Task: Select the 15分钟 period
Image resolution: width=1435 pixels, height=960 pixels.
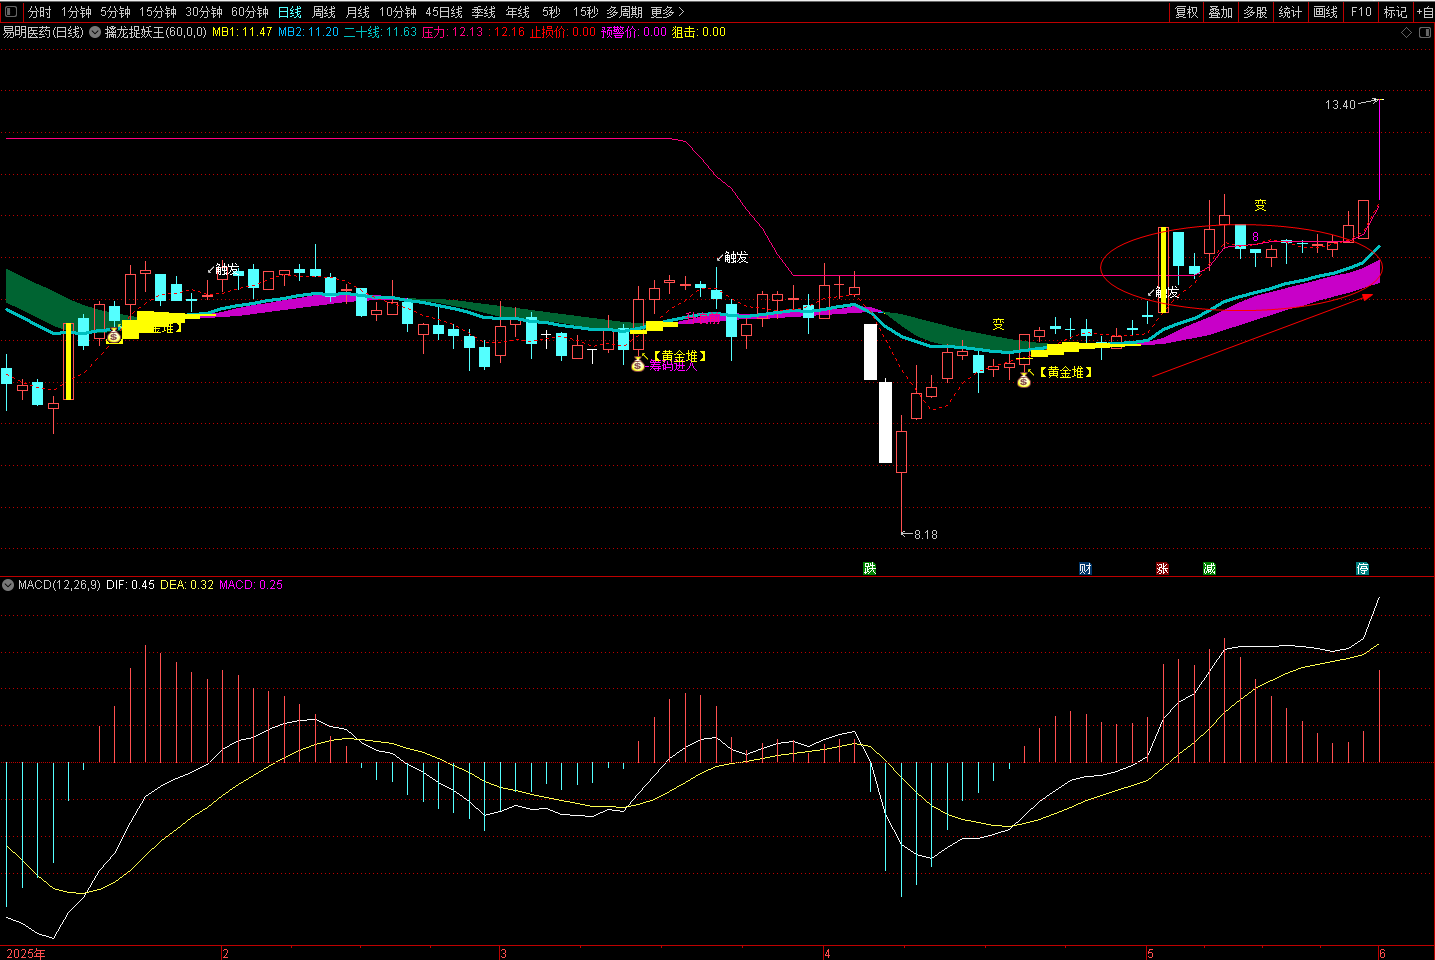Action: pyautogui.click(x=158, y=12)
